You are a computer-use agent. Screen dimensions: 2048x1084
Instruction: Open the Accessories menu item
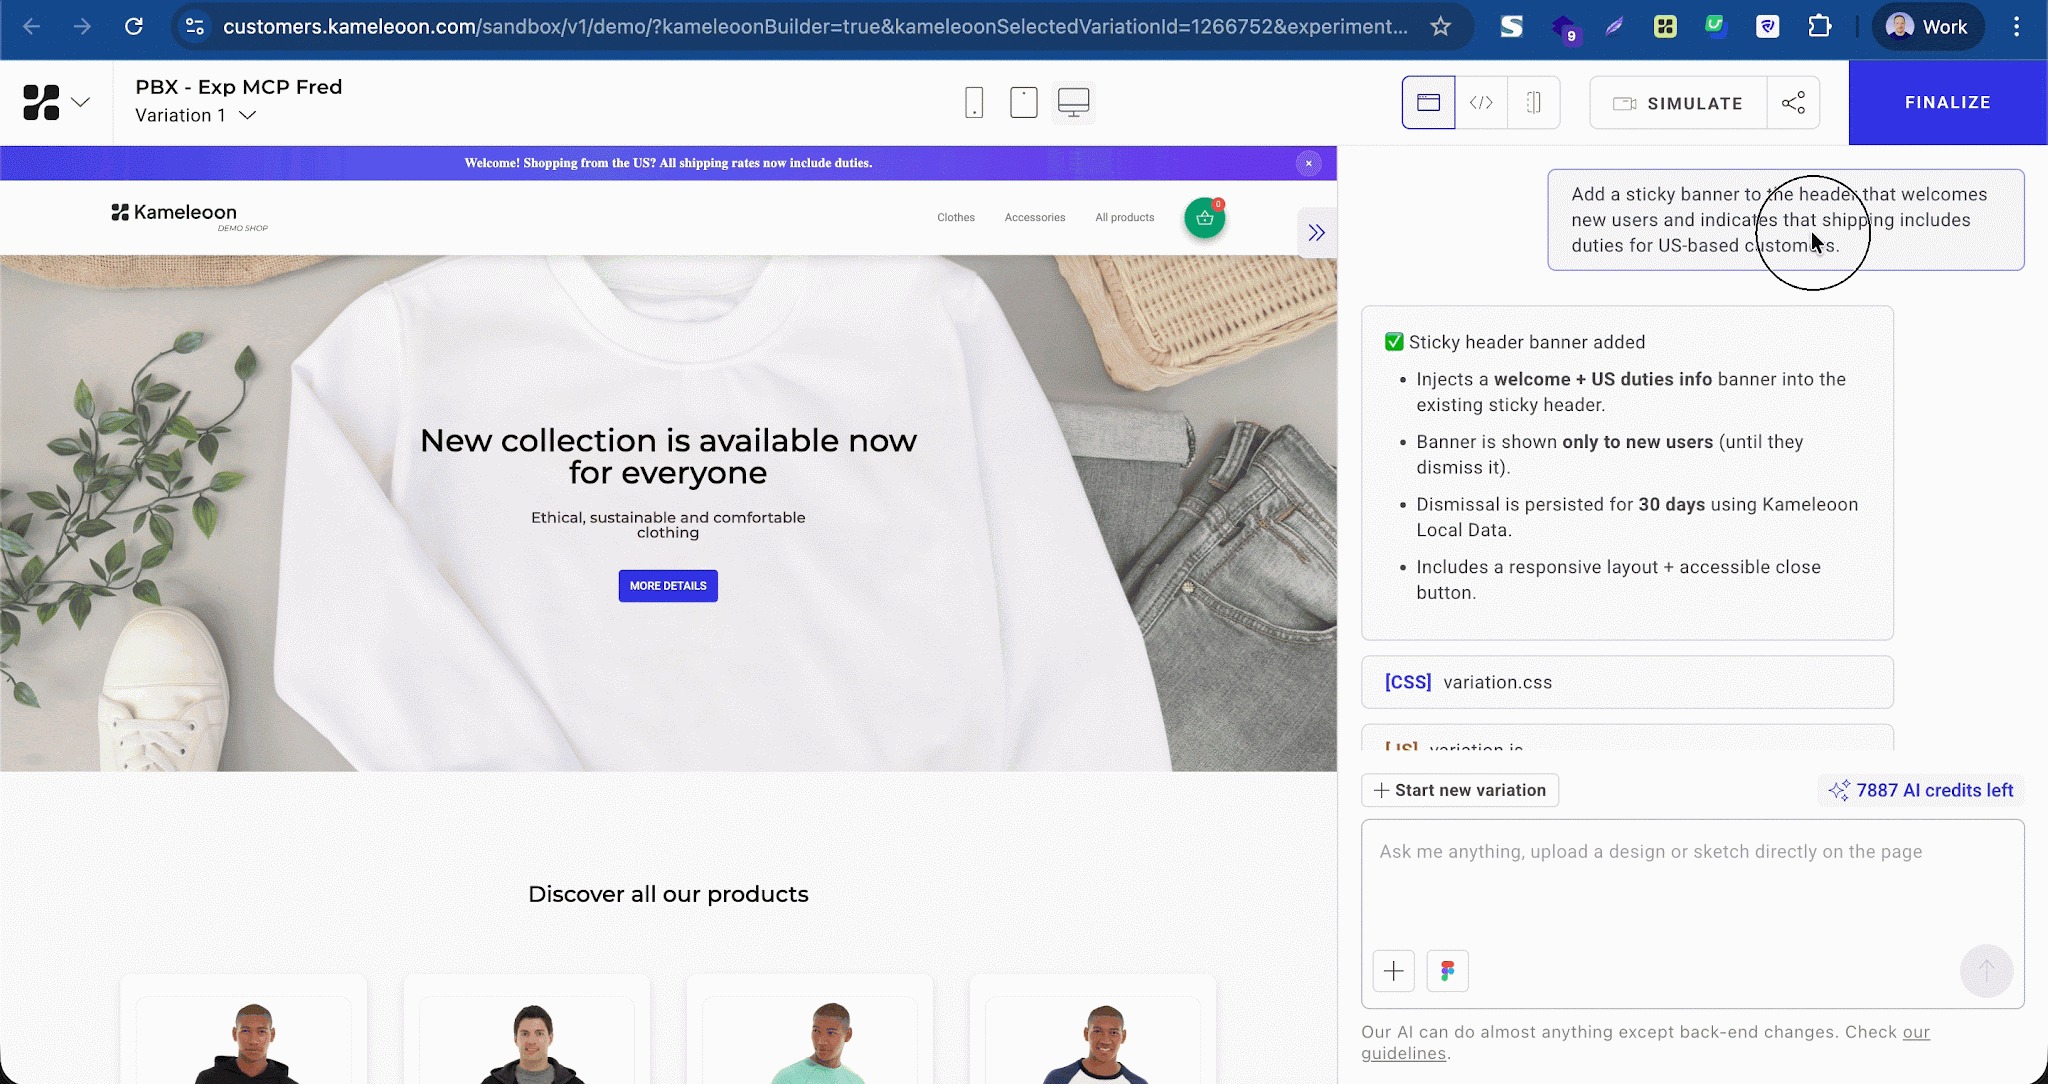click(x=1034, y=217)
